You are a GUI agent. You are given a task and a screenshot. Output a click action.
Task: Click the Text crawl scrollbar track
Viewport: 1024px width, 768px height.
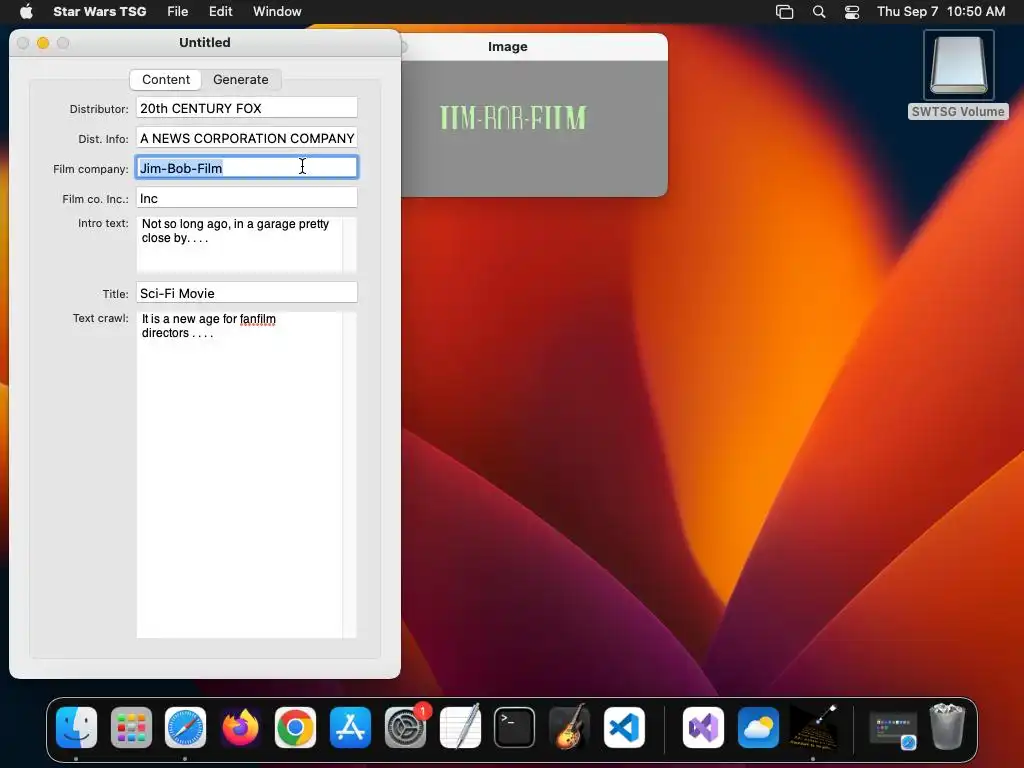[x=349, y=475]
